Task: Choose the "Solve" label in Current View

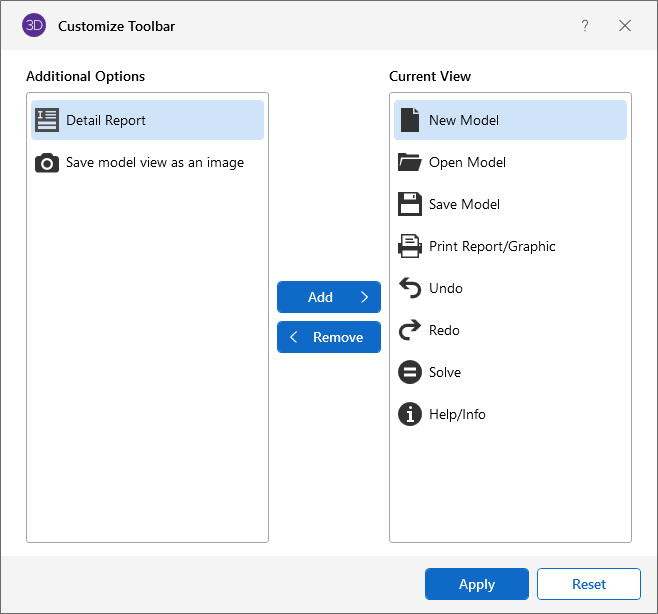Action: (x=445, y=372)
